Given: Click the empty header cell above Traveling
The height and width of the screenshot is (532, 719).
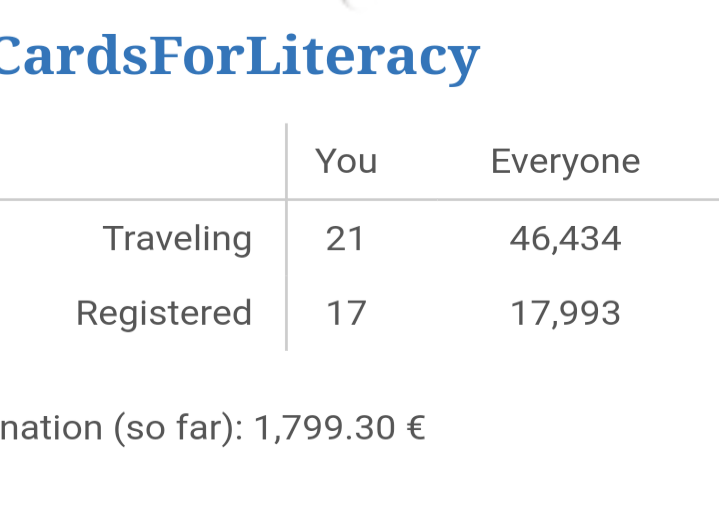Looking at the screenshot, I should point(142,161).
